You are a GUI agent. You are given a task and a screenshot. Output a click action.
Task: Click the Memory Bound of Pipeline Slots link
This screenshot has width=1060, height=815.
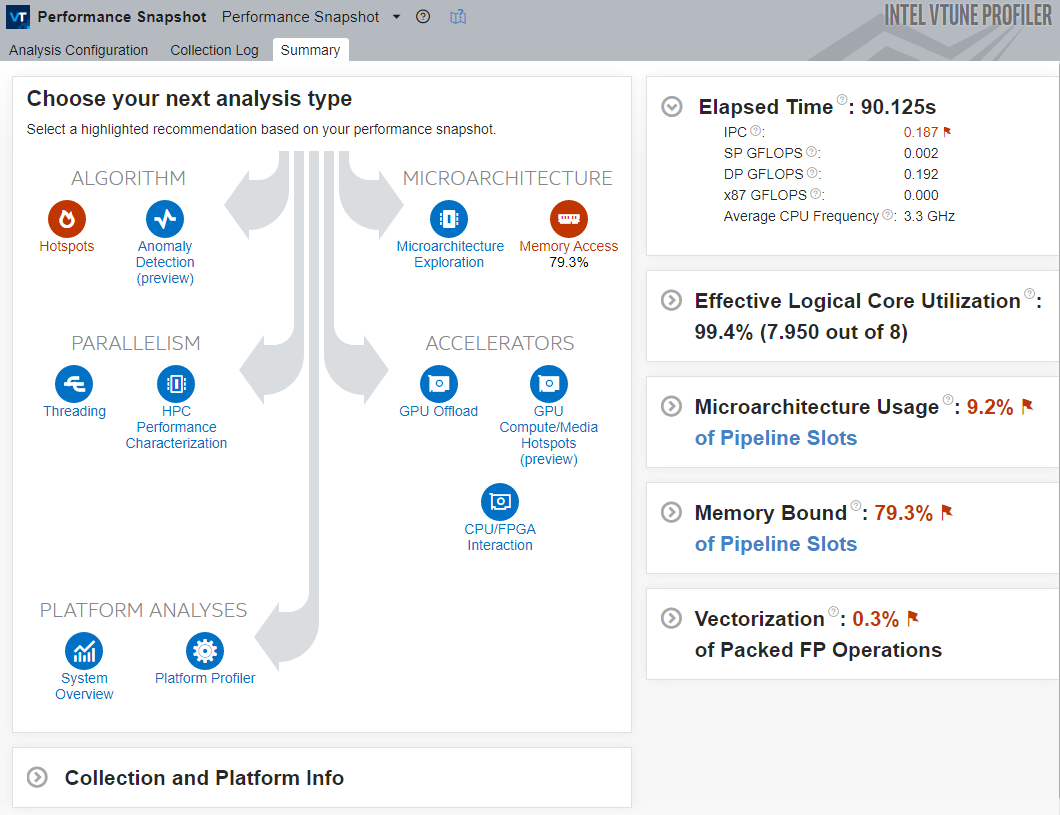click(775, 544)
